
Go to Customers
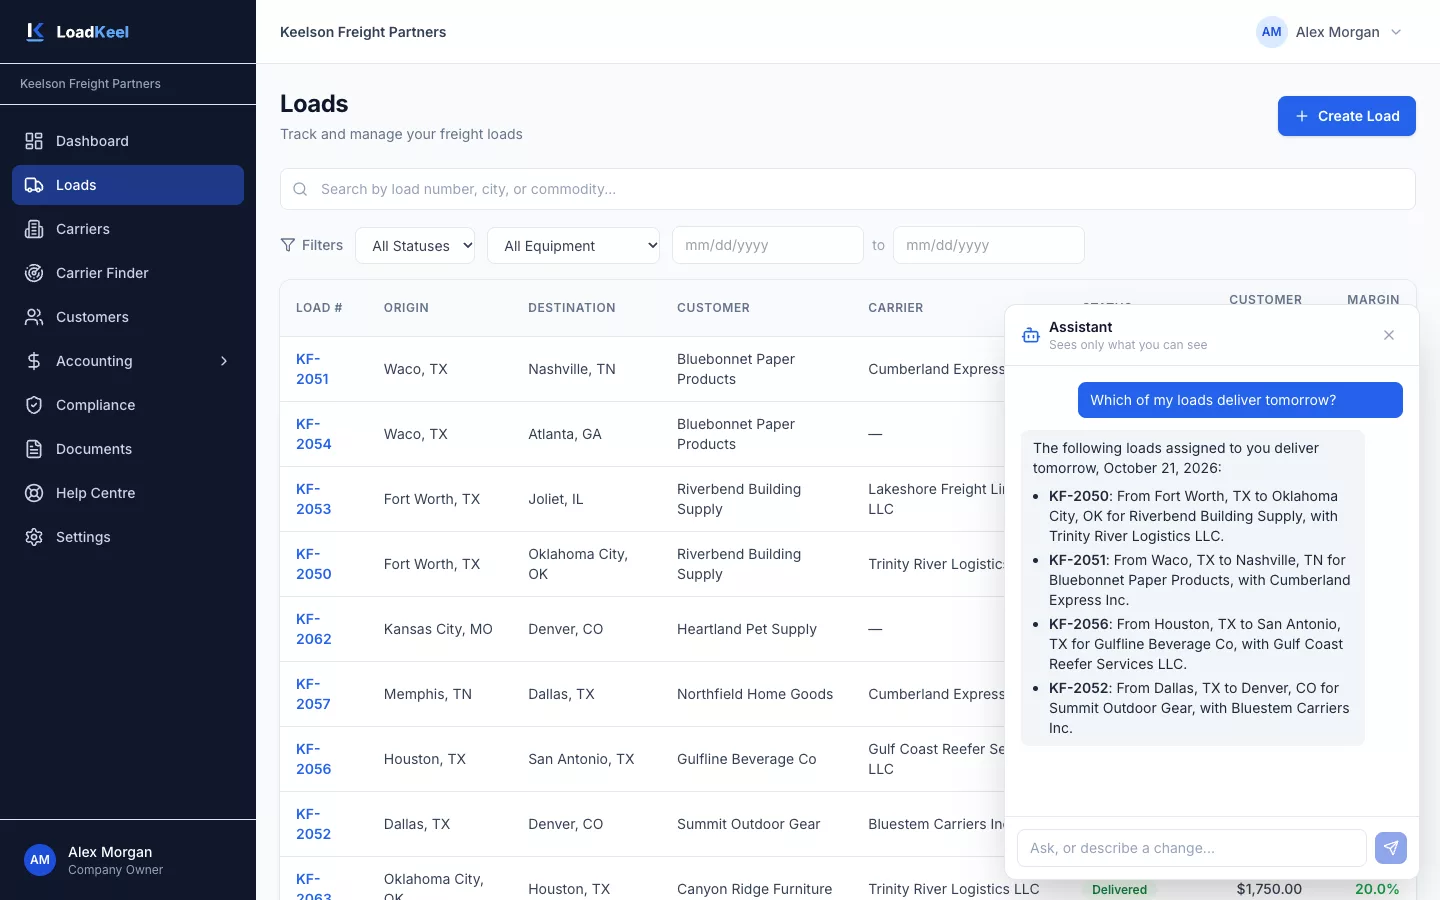click(x=128, y=317)
